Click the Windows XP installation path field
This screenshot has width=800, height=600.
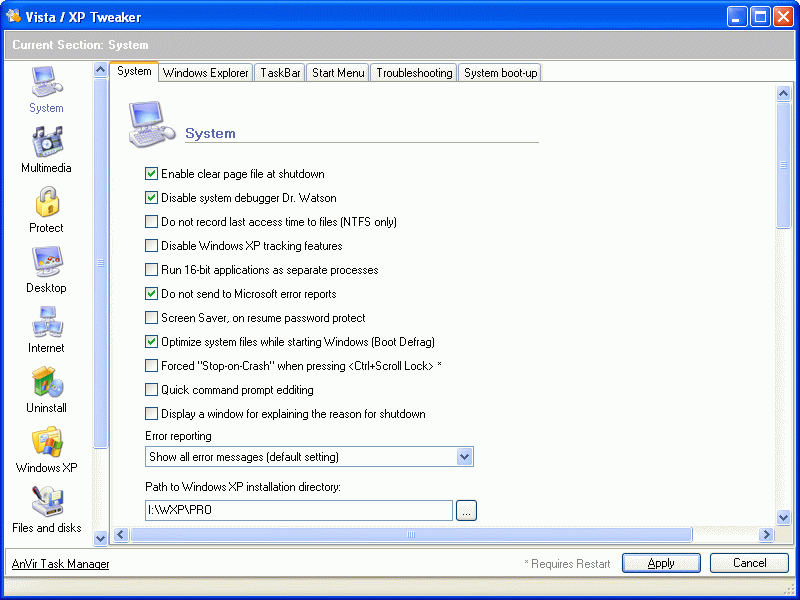[299, 510]
